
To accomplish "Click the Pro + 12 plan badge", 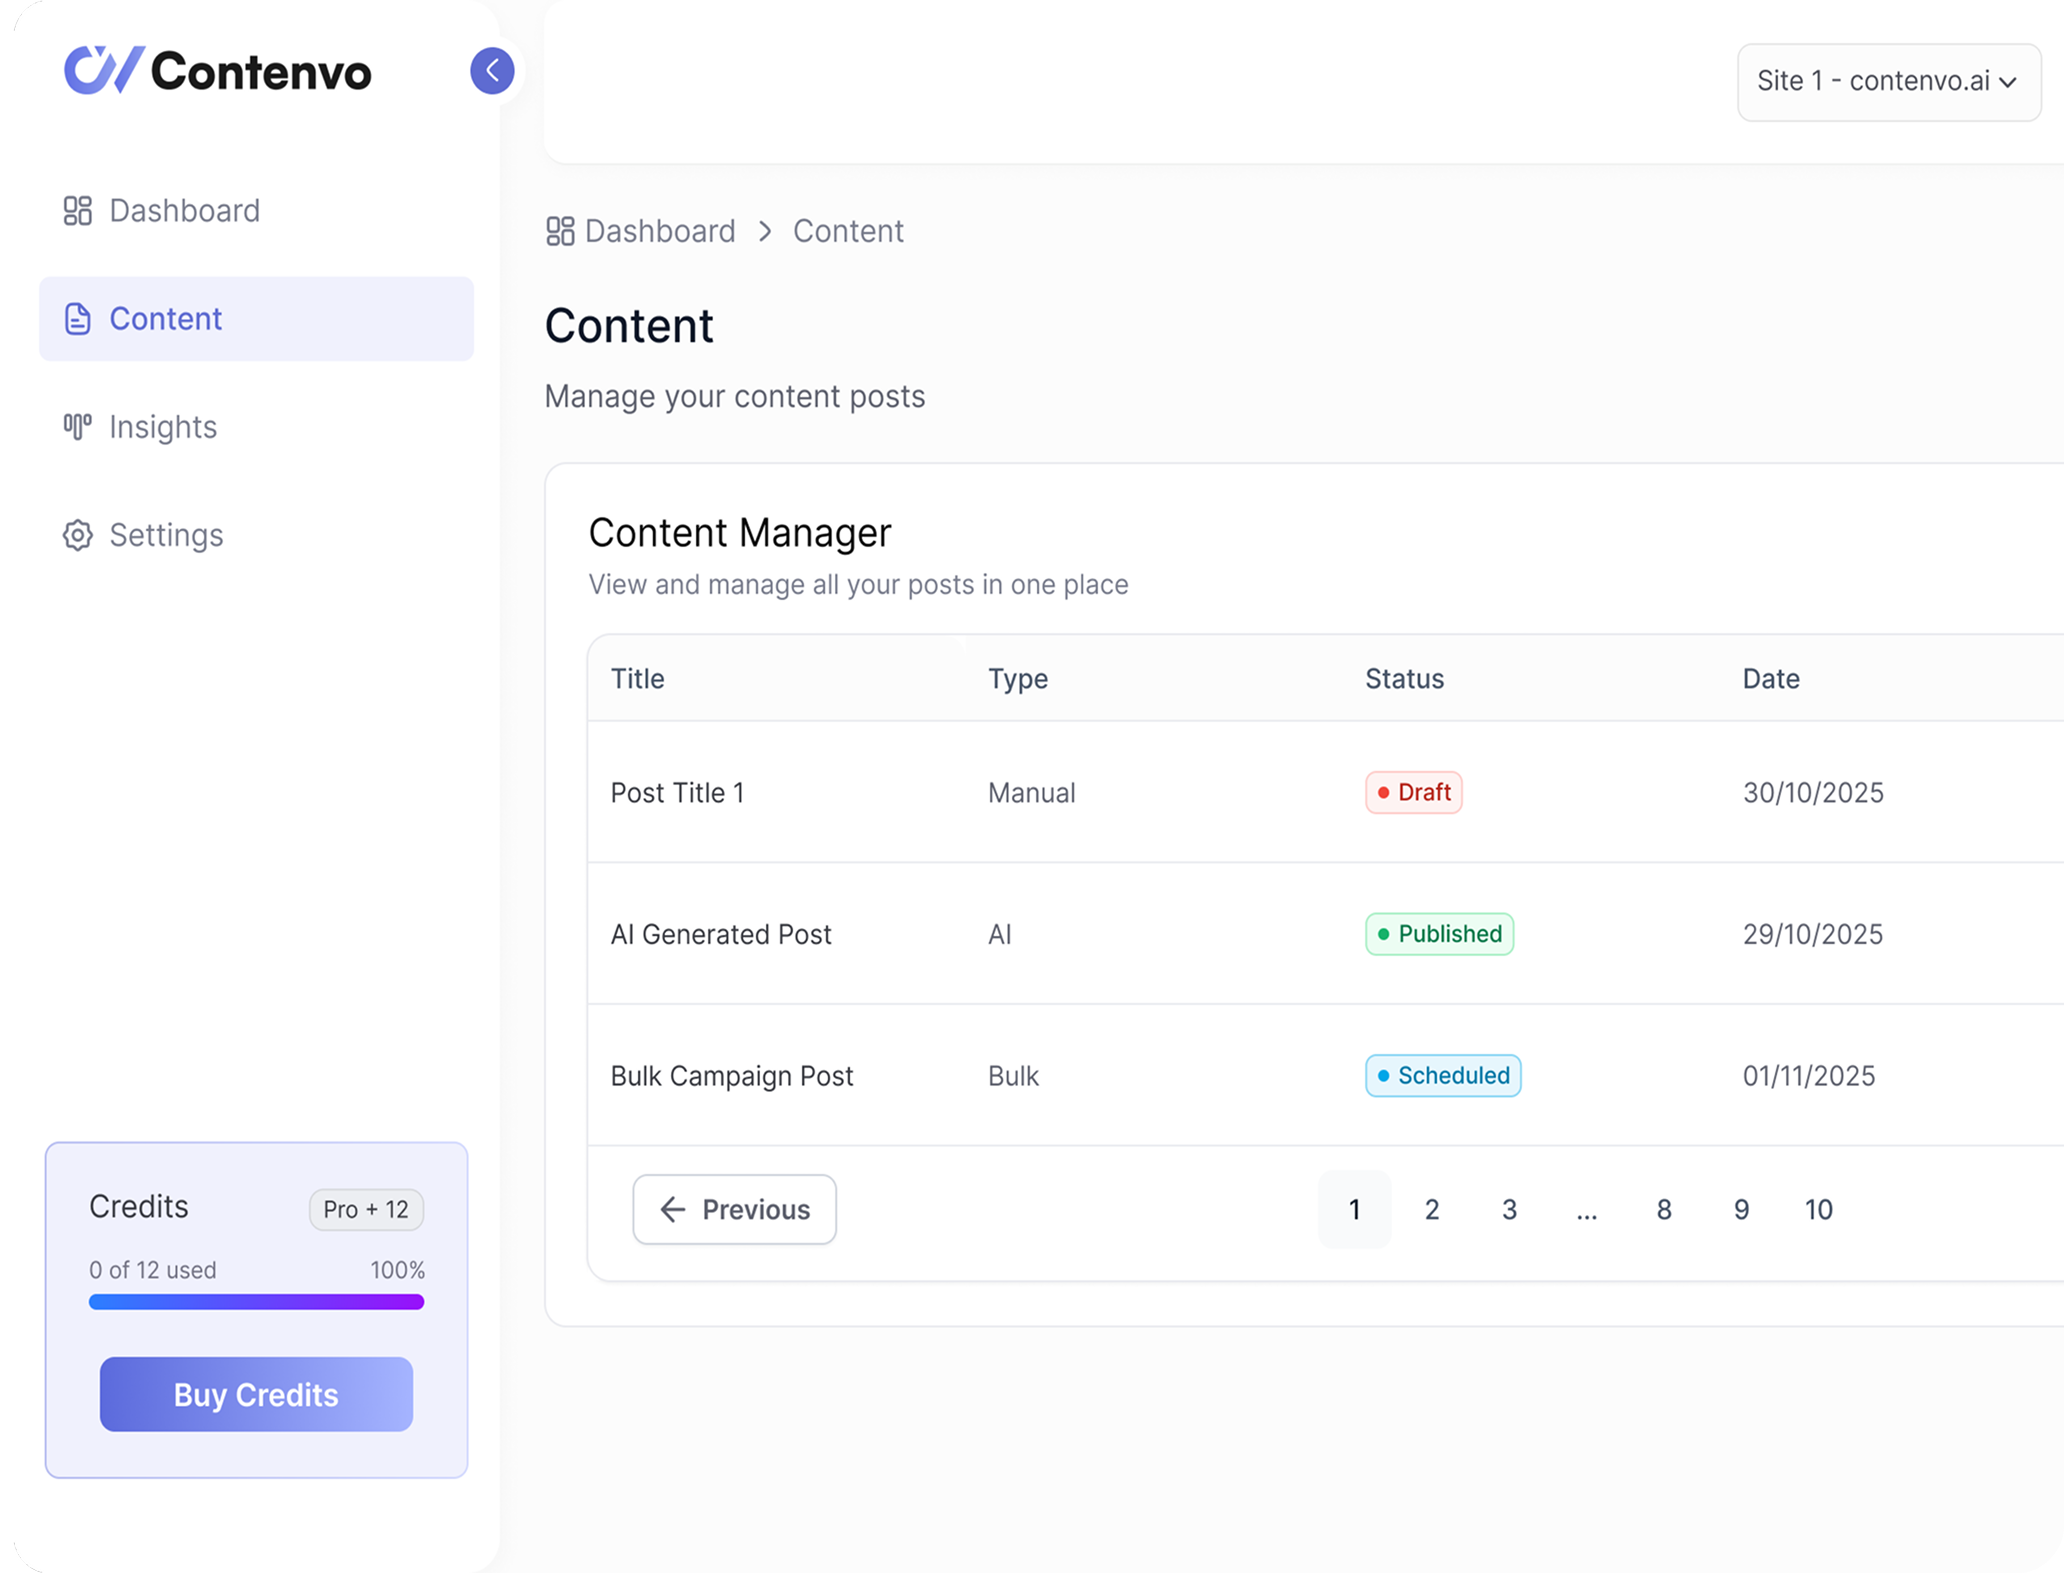I will 365,1209.
